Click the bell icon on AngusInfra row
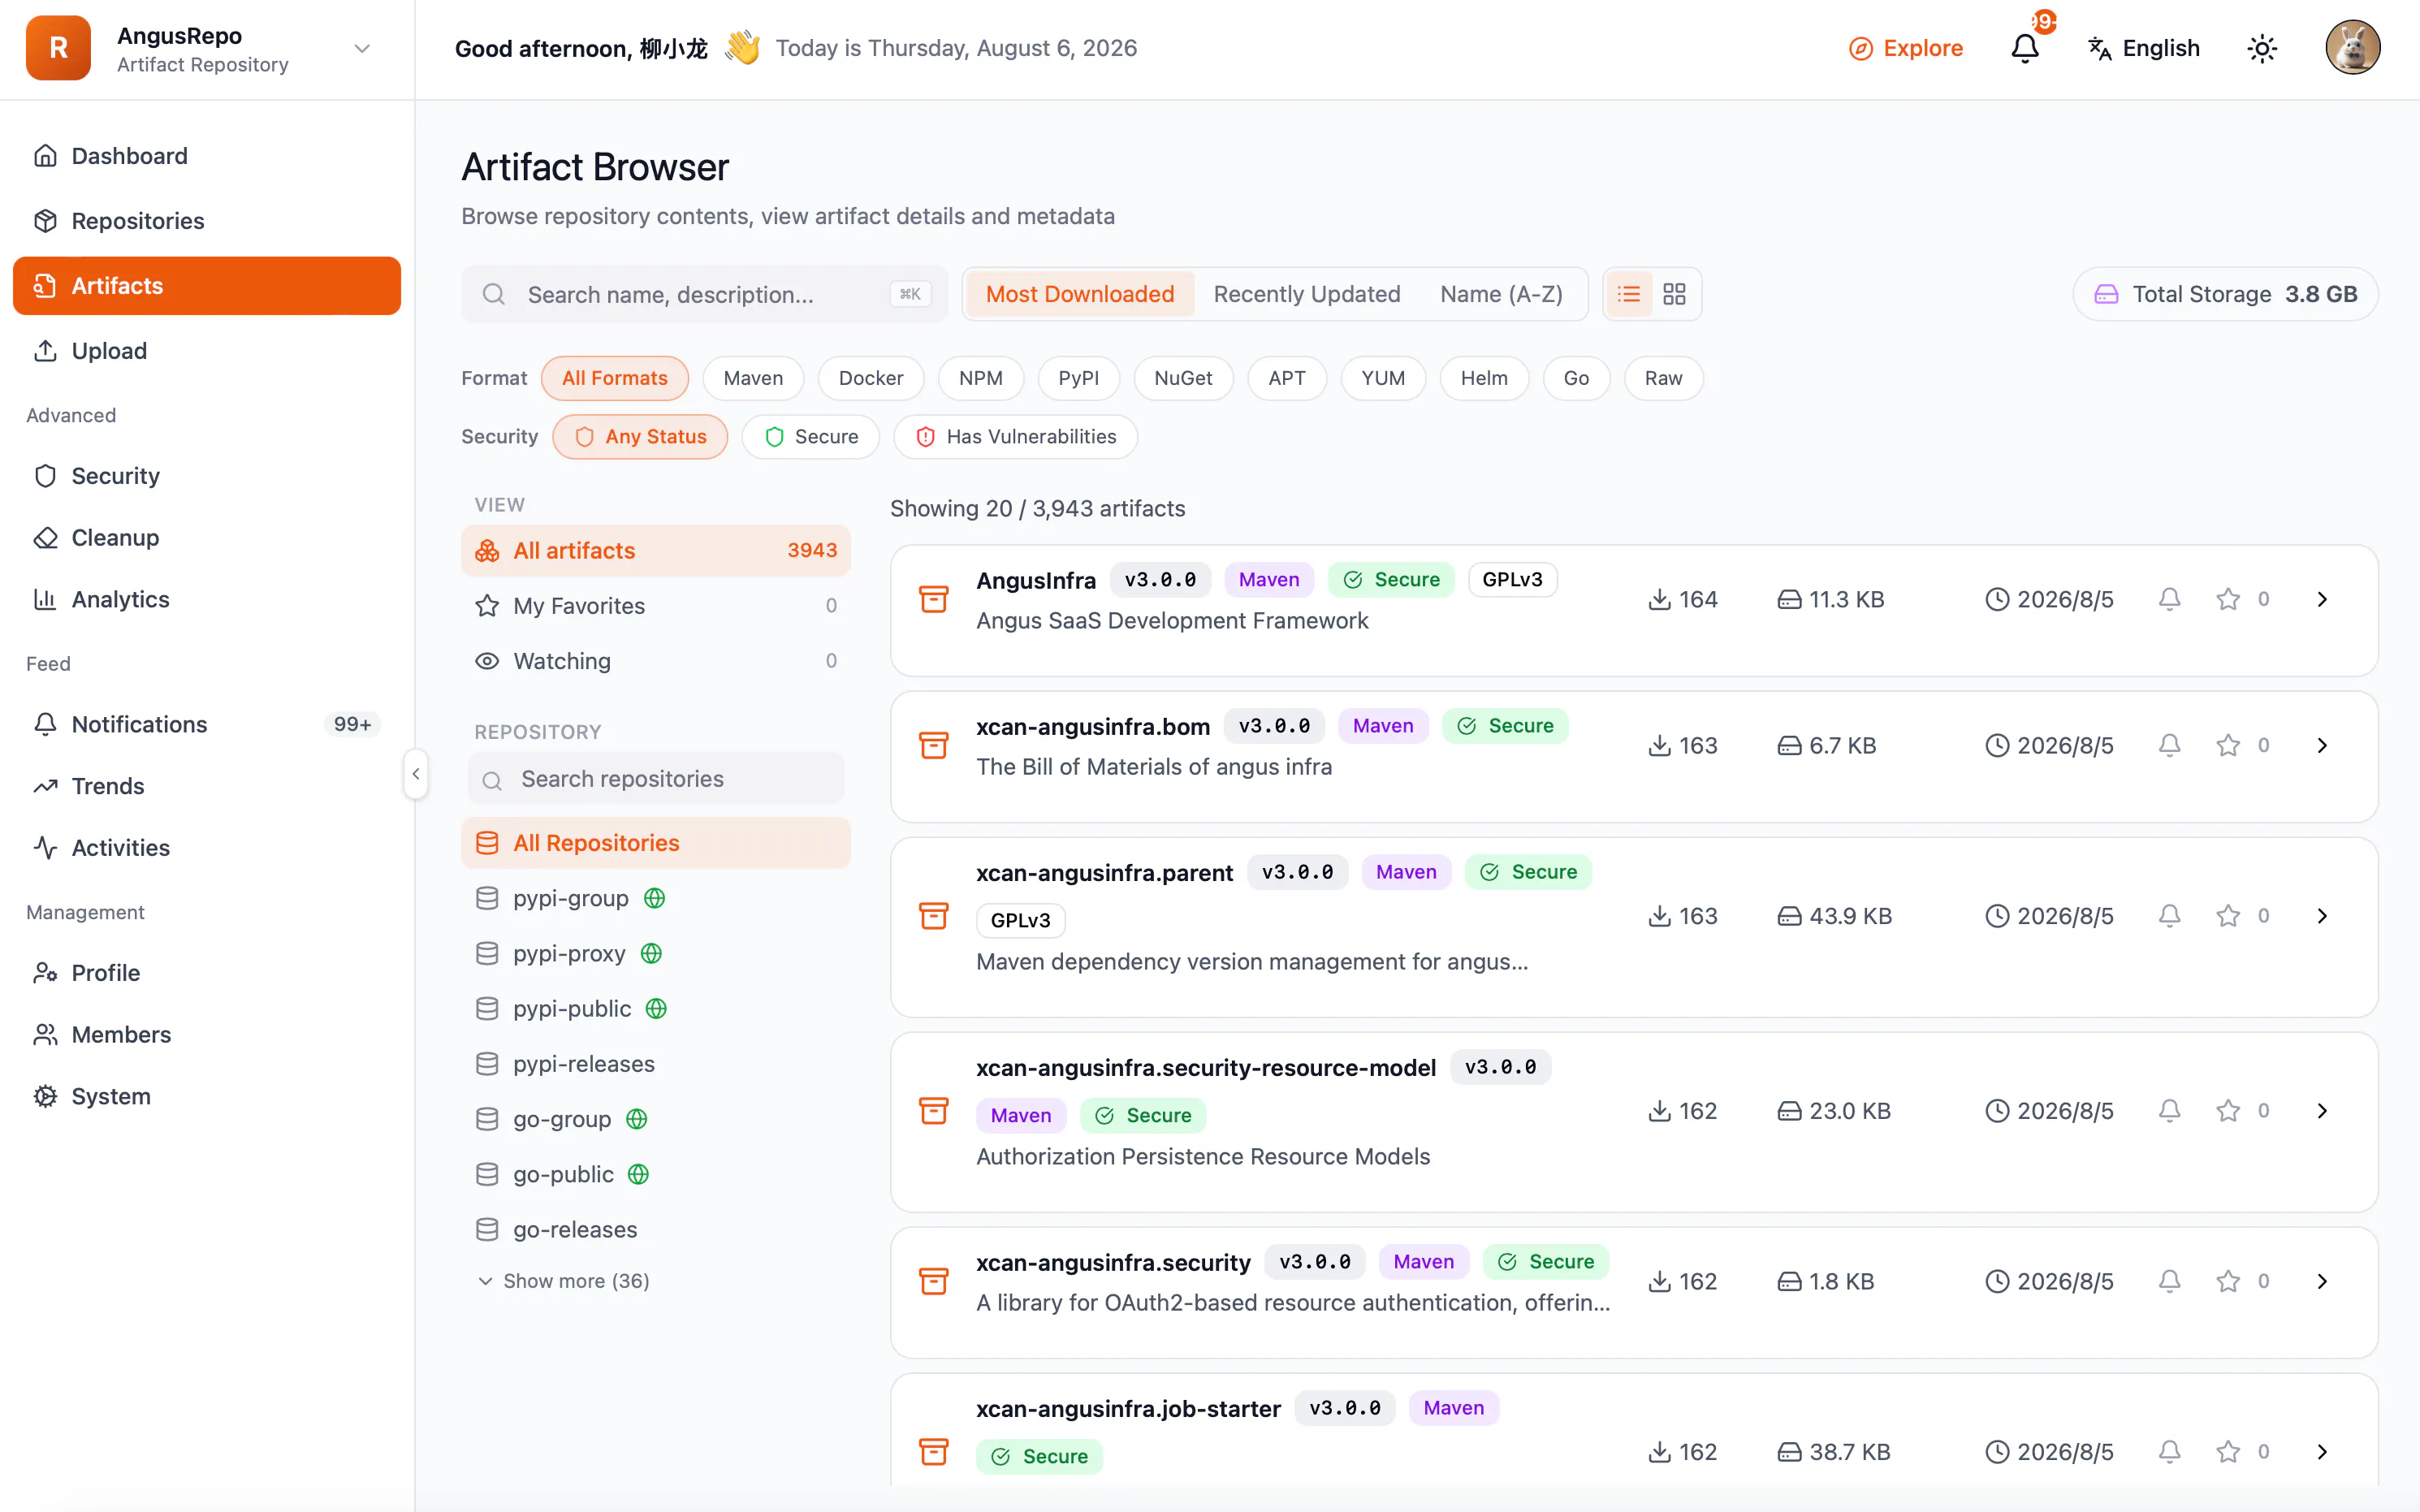The height and width of the screenshot is (1512, 2420). tap(2169, 599)
